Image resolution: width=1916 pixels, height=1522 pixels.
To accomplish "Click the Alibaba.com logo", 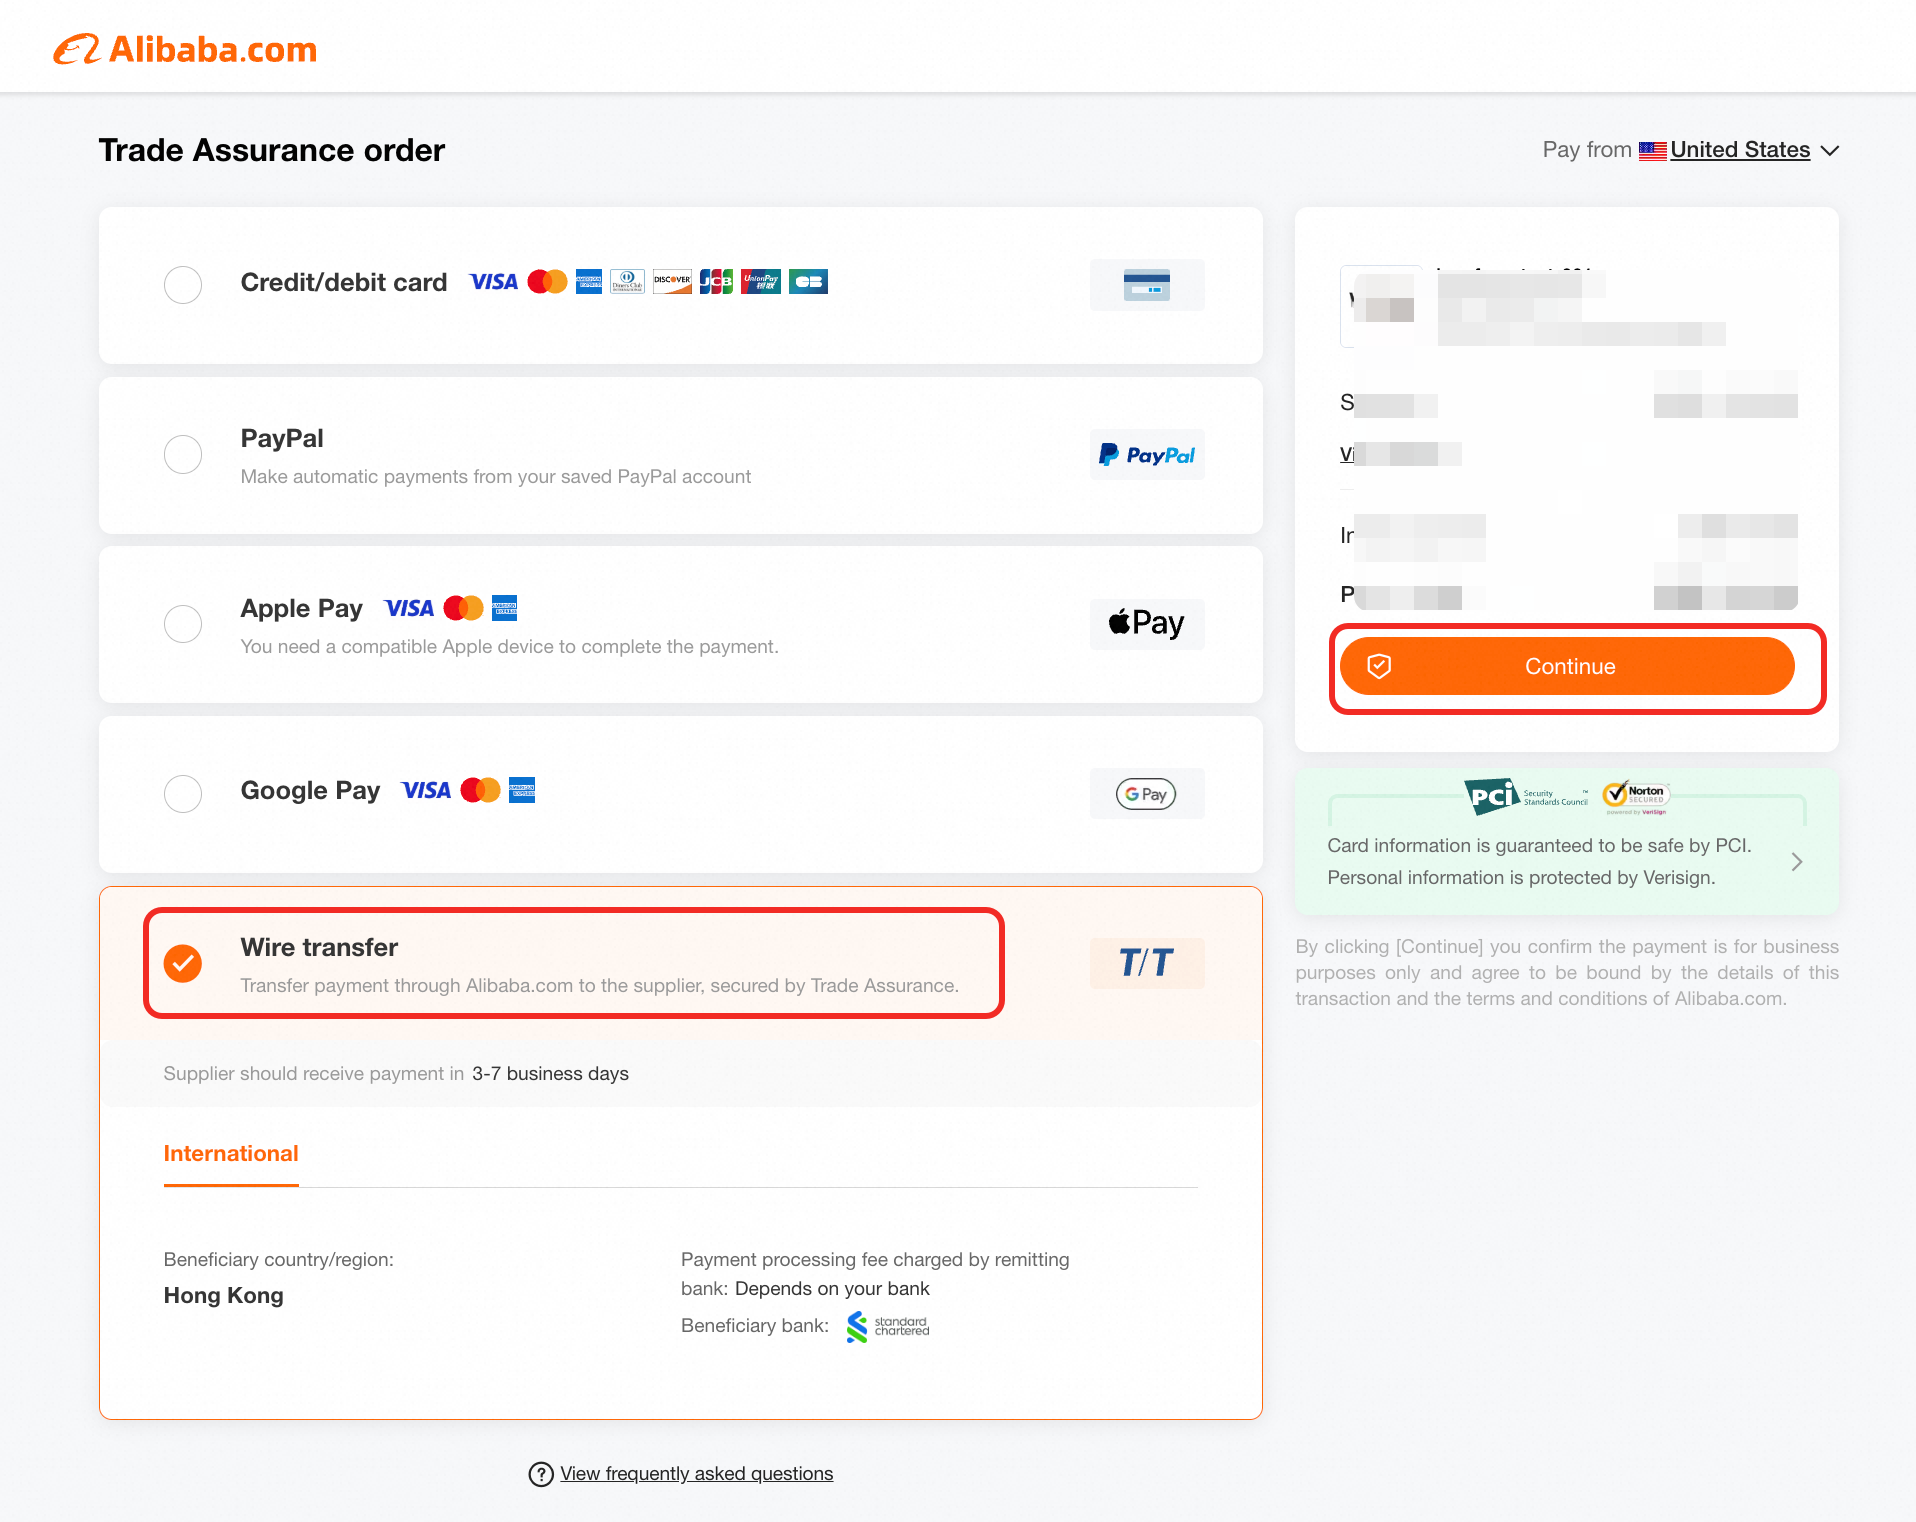I will 185,49.
